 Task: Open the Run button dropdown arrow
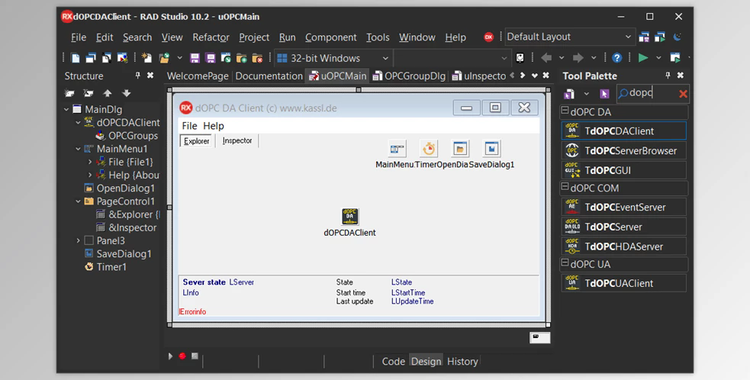pyautogui.click(x=659, y=58)
